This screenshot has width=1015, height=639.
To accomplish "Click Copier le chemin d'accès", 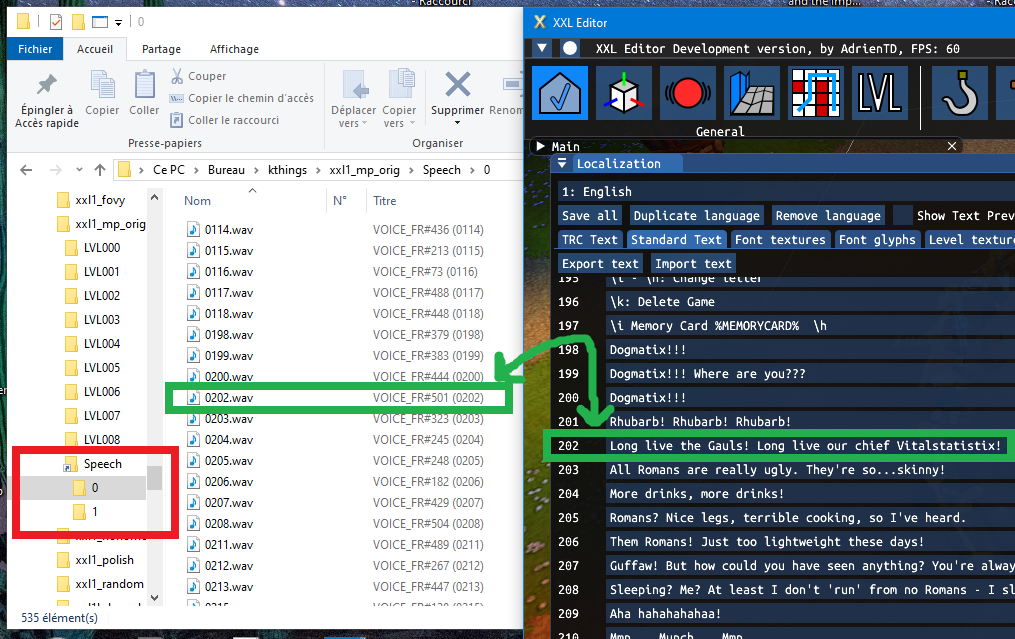I will (242, 98).
